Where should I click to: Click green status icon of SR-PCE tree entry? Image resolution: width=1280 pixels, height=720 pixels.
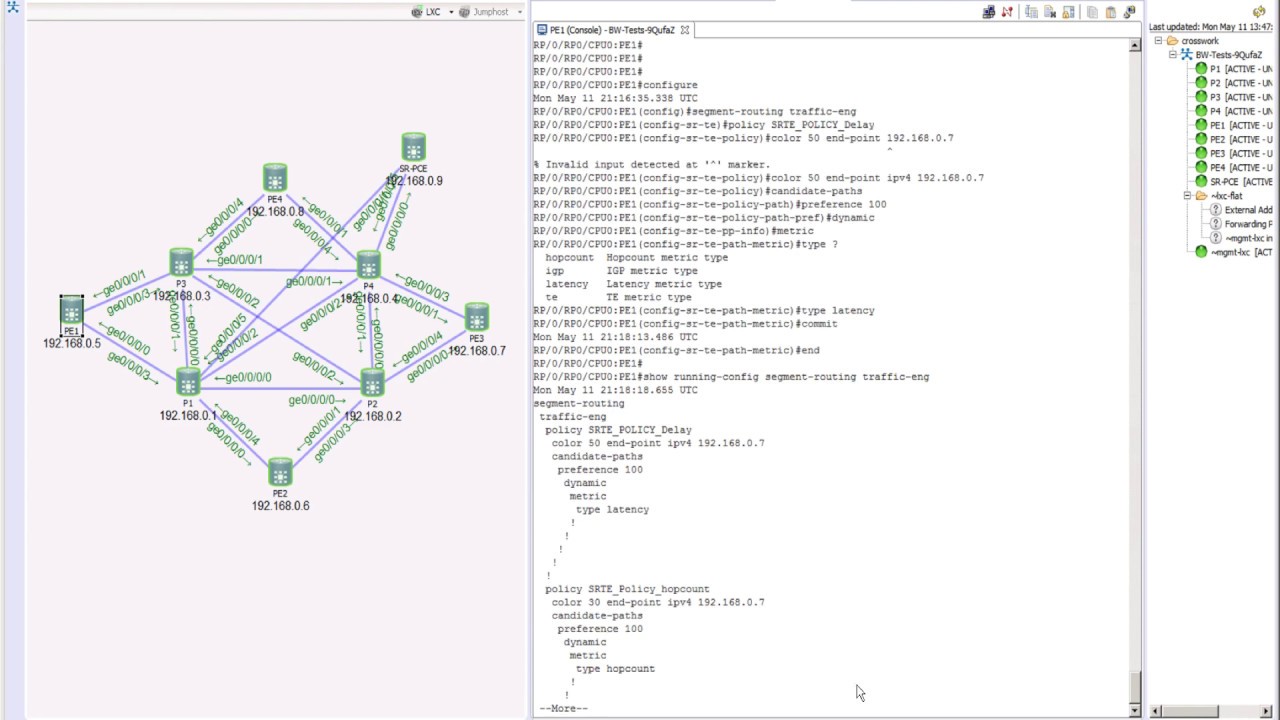tap(1201, 182)
